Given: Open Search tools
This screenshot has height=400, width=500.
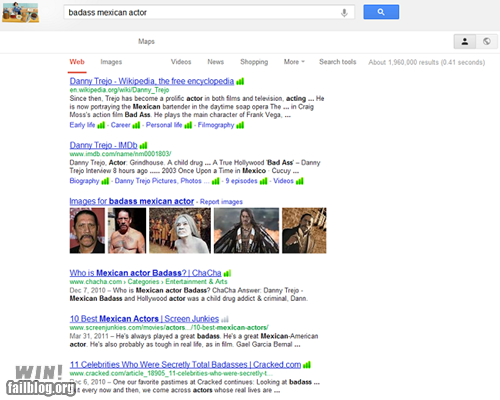Looking at the screenshot, I should pos(338,62).
